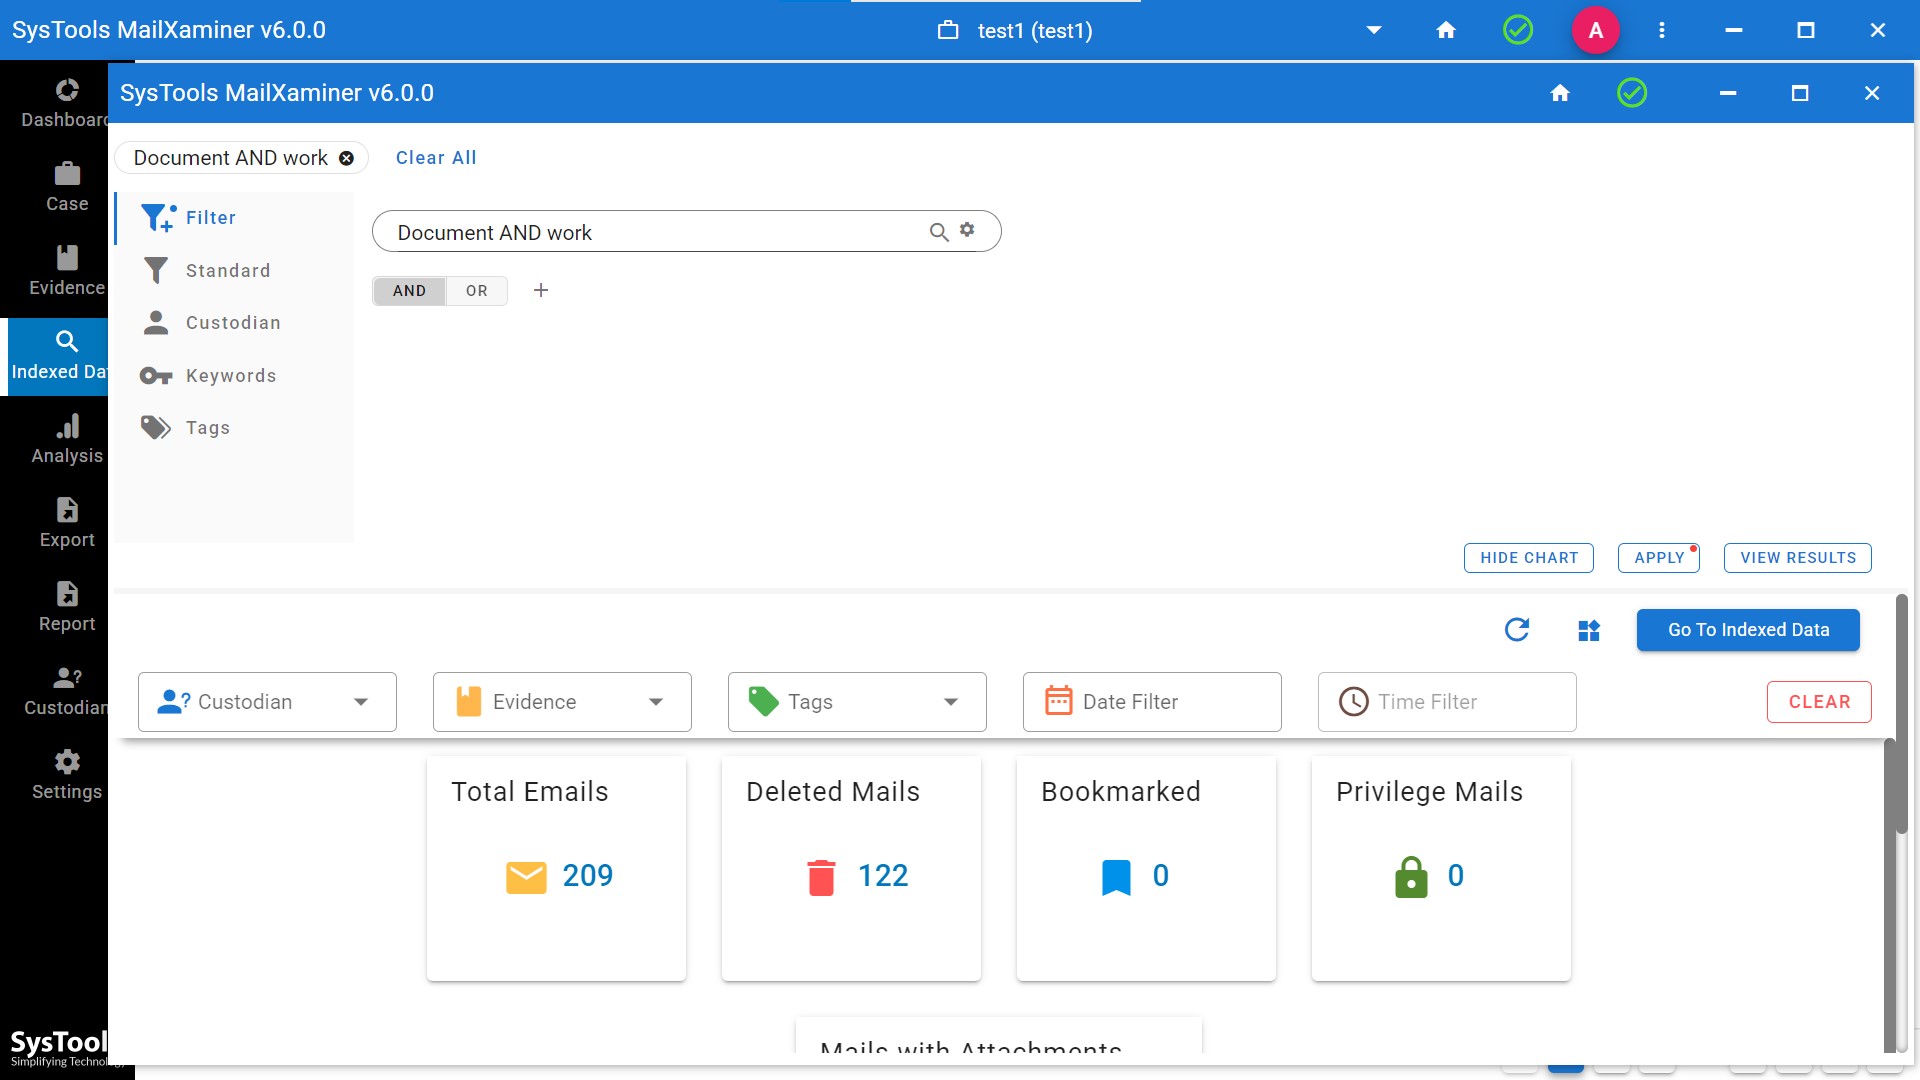
Task: Add a new search condition with plus
Action: tap(541, 290)
